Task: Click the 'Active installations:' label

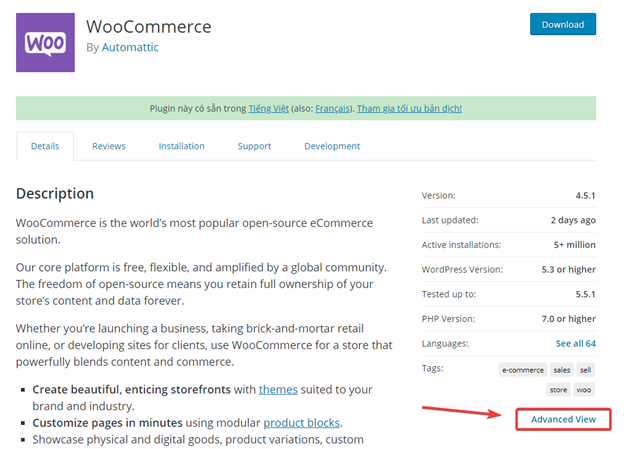Action: coord(461,245)
